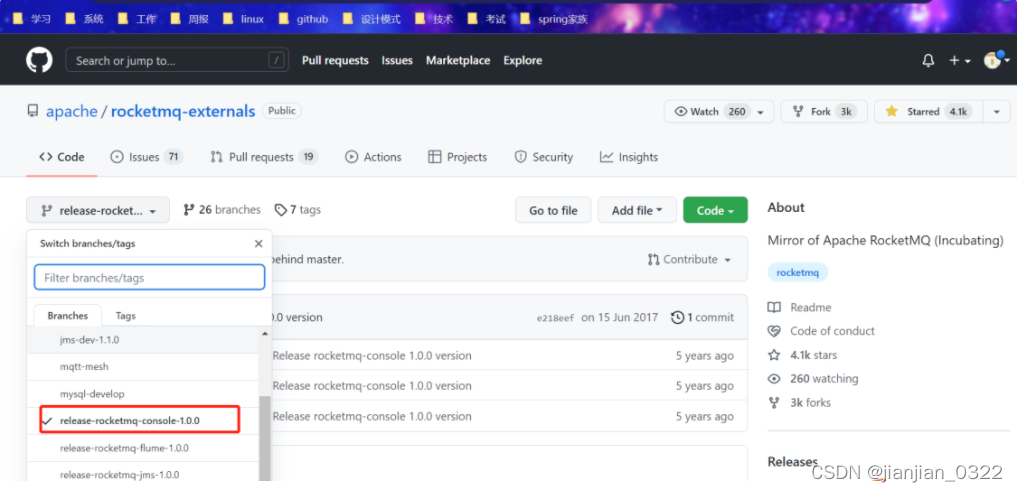Fork the repository
Screen dimensions: 1017x492
click(x=824, y=111)
